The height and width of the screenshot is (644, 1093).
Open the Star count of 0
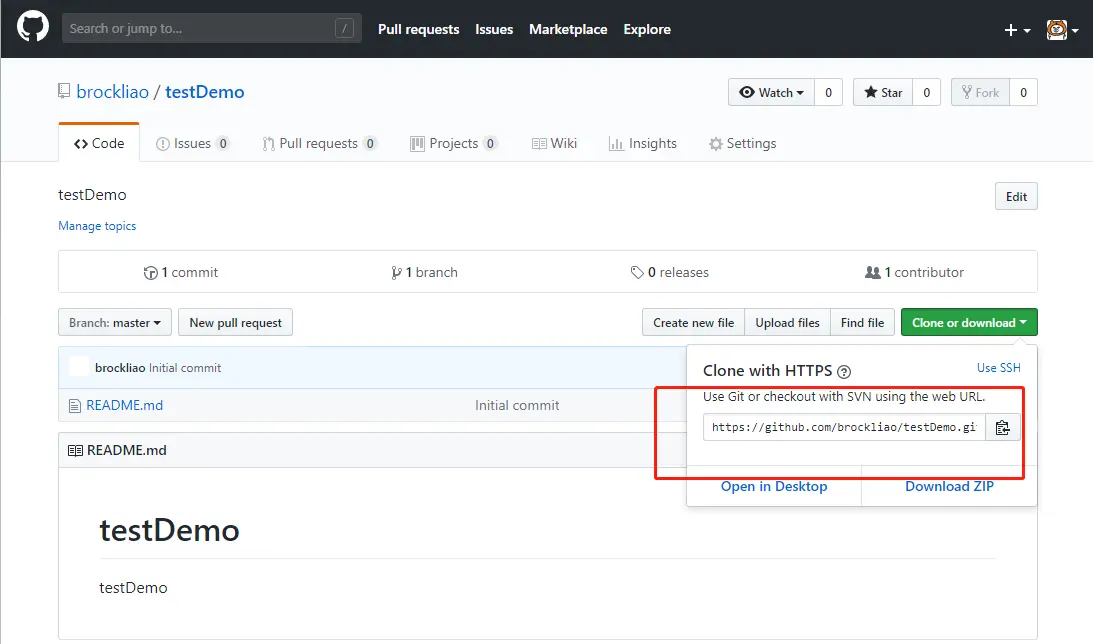(x=926, y=92)
